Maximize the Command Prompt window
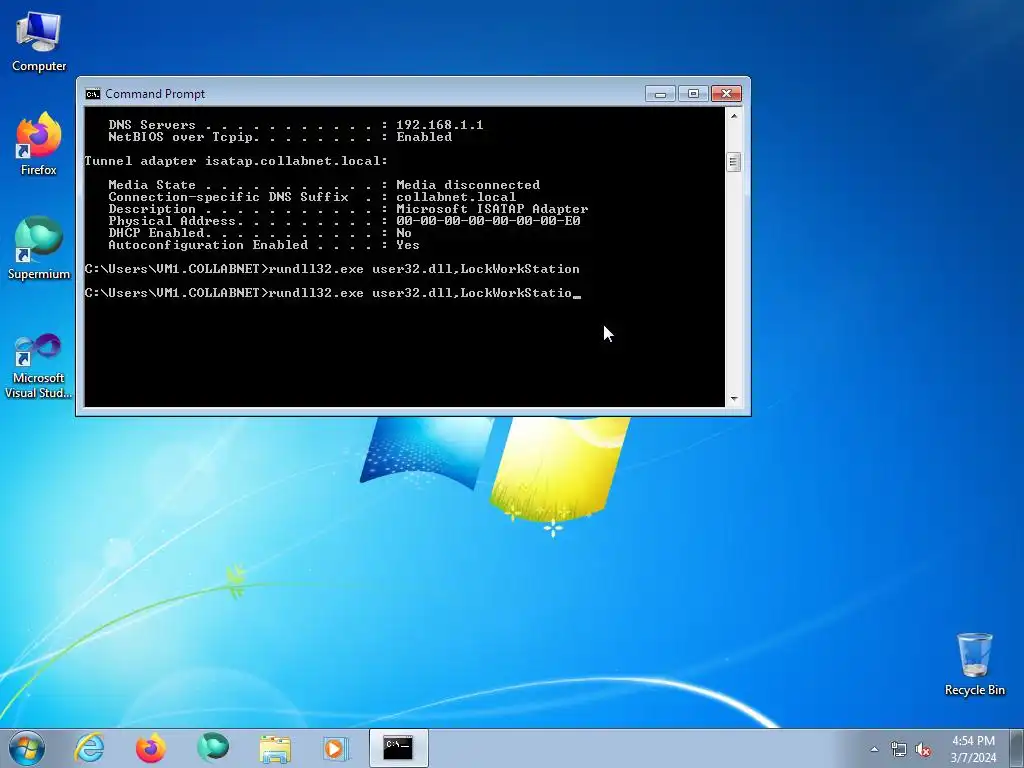 point(694,94)
